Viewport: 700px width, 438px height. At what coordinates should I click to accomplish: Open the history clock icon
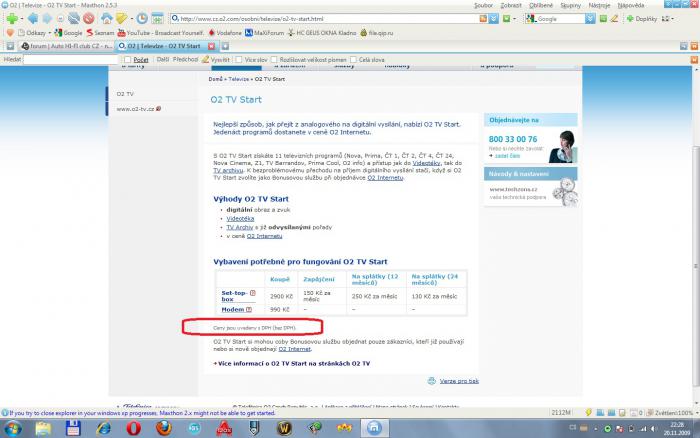point(142,18)
